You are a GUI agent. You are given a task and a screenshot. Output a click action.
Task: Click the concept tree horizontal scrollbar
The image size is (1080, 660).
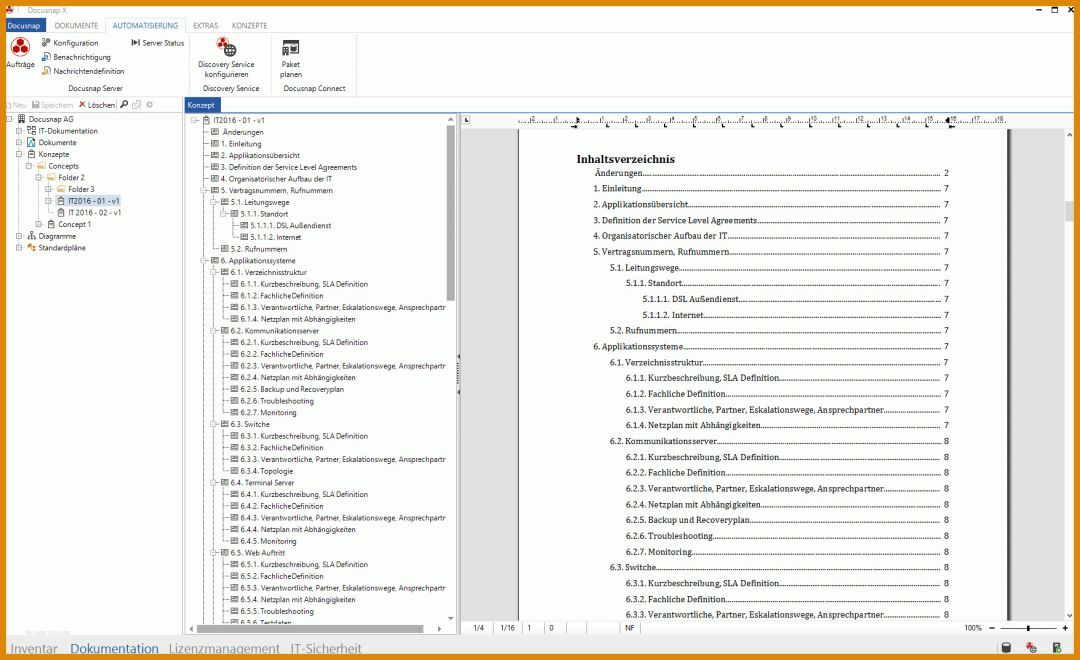coord(310,629)
